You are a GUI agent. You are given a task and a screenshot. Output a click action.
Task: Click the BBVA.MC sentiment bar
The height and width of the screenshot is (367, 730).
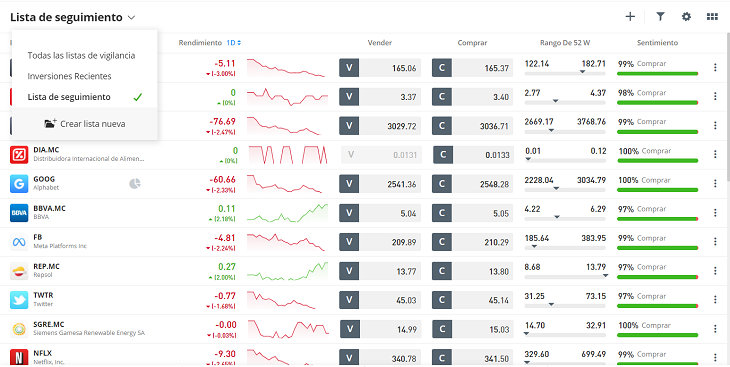click(x=657, y=218)
